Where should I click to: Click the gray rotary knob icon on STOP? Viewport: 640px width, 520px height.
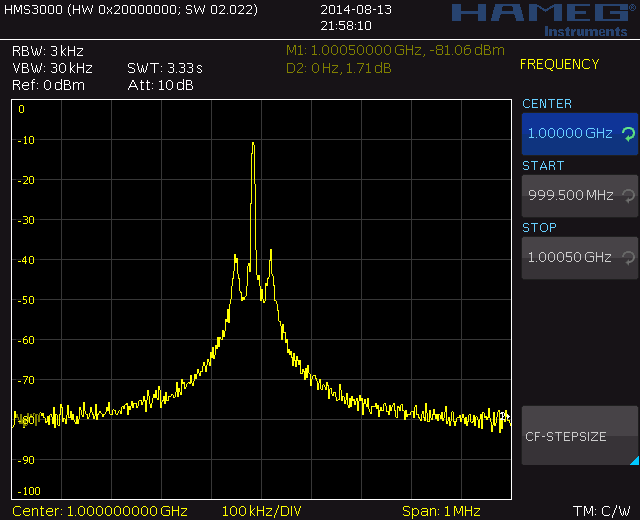tap(629, 258)
